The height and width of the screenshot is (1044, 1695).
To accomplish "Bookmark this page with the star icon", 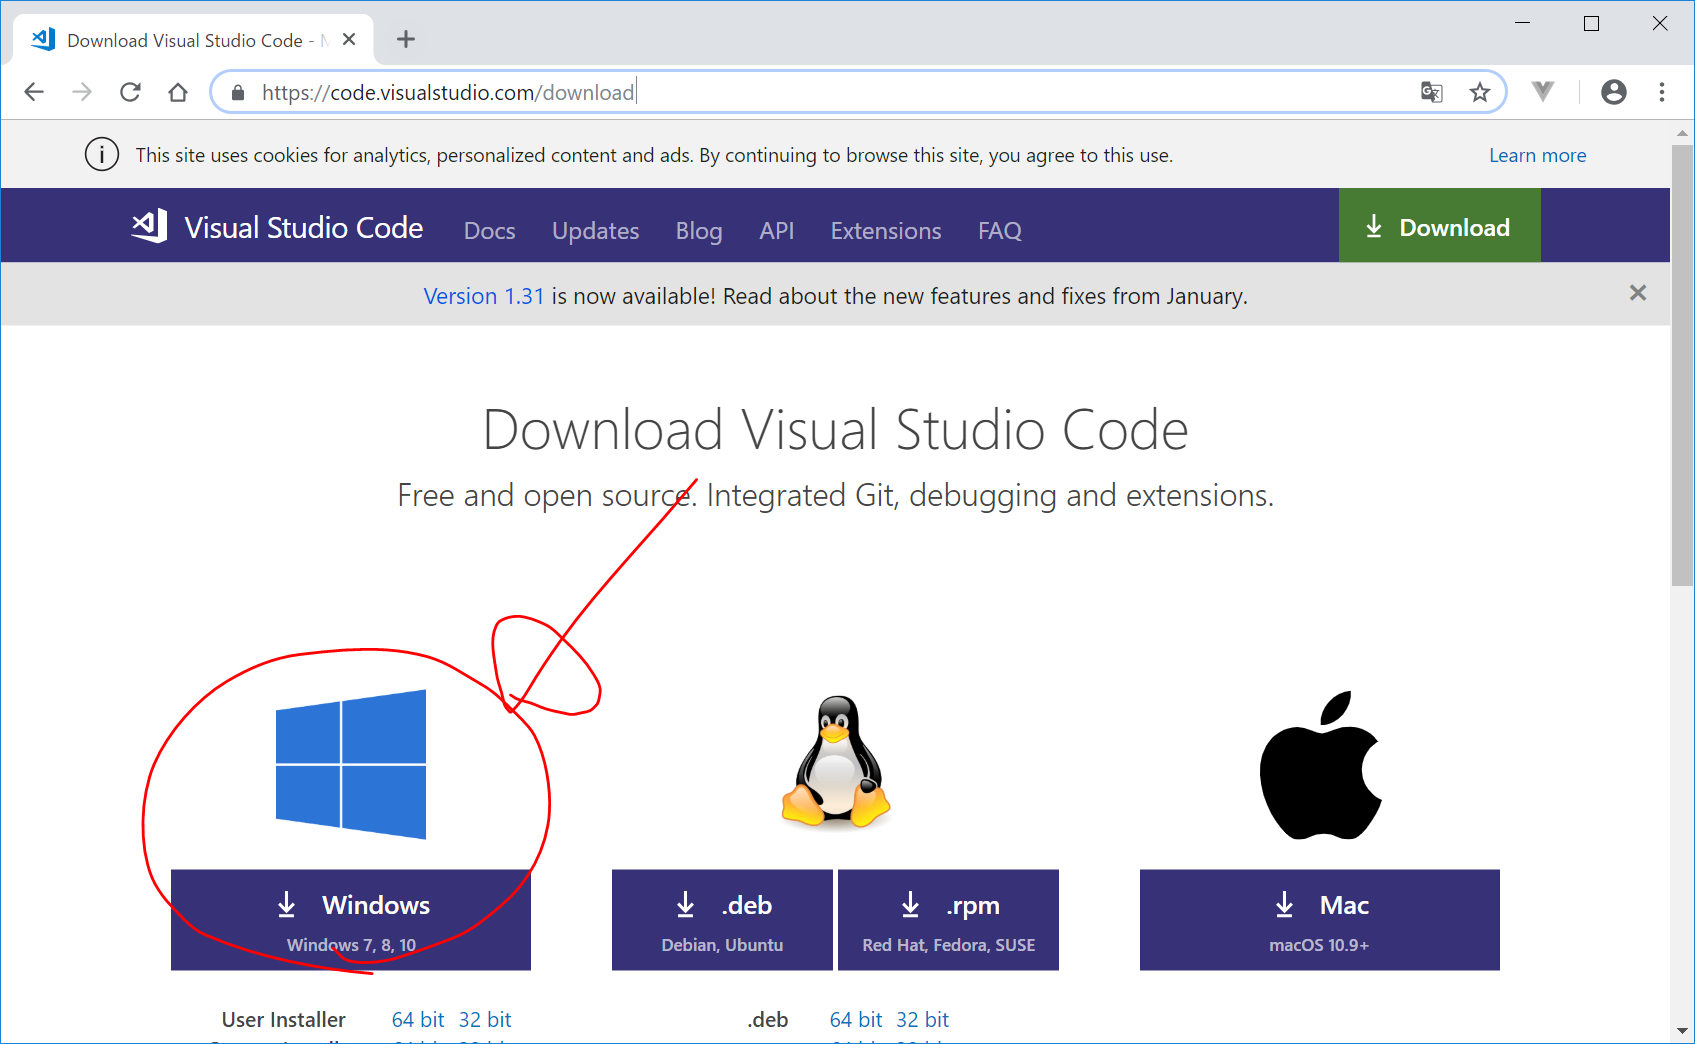I will [1480, 92].
